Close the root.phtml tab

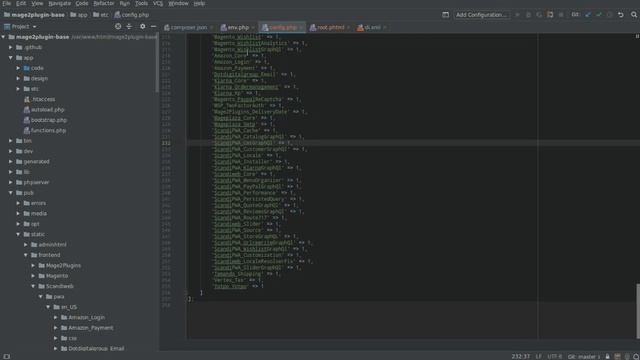[x=348, y=28]
